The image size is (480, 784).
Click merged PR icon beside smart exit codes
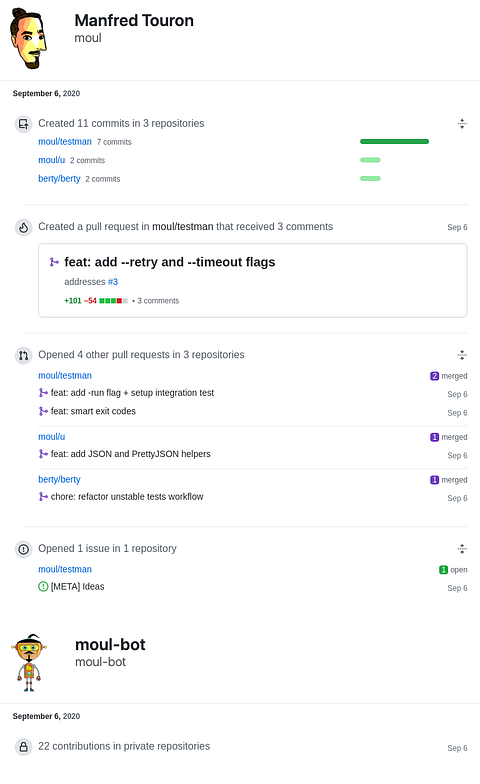tap(44, 411)
